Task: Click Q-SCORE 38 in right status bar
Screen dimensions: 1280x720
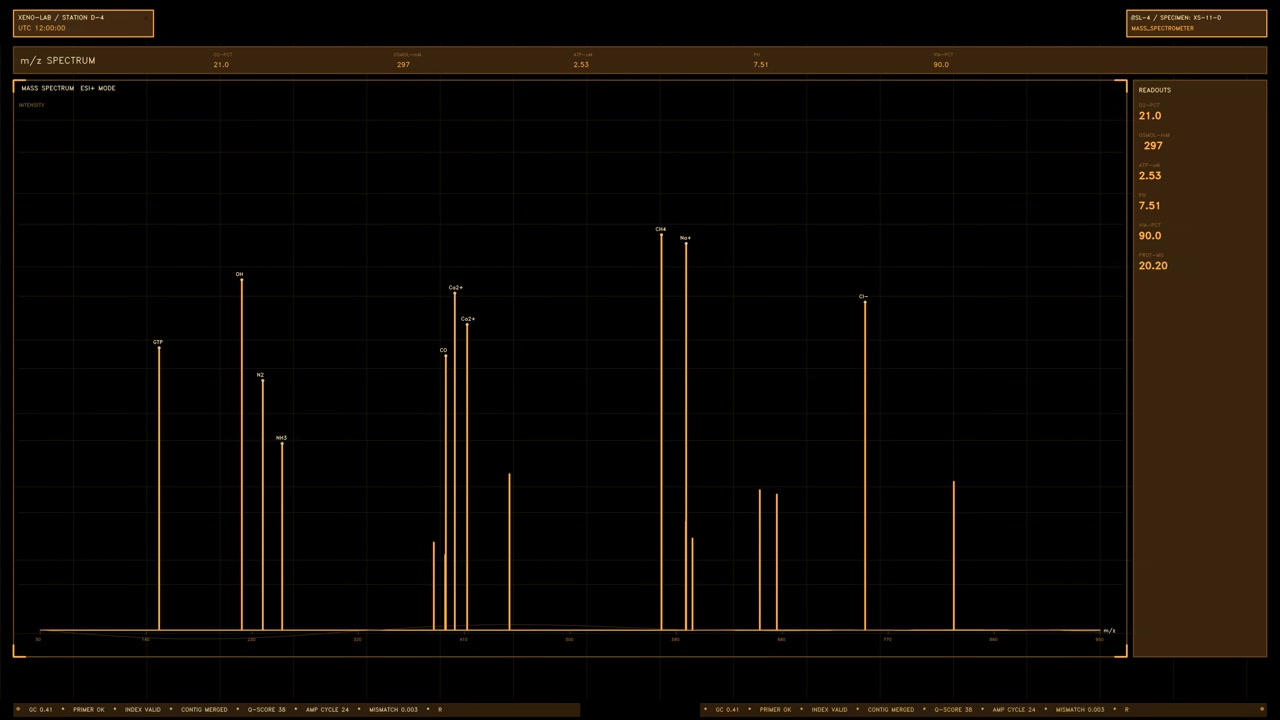Action: pyautogui.click(x=953, y=710)
